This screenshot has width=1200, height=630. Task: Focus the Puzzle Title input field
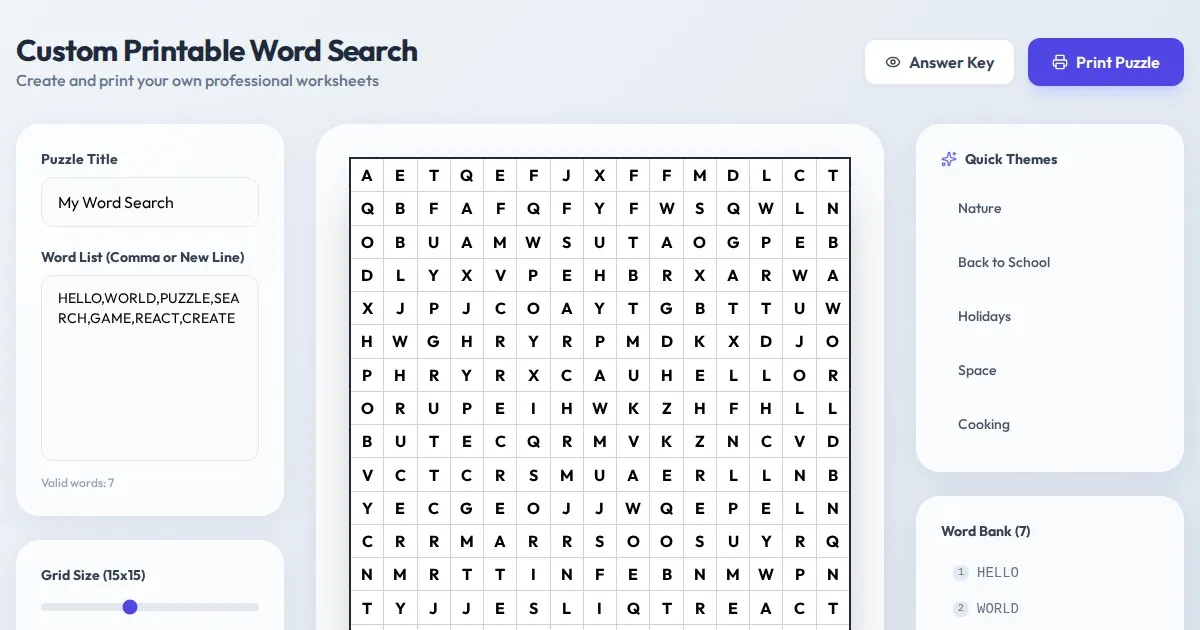[150, 202]
